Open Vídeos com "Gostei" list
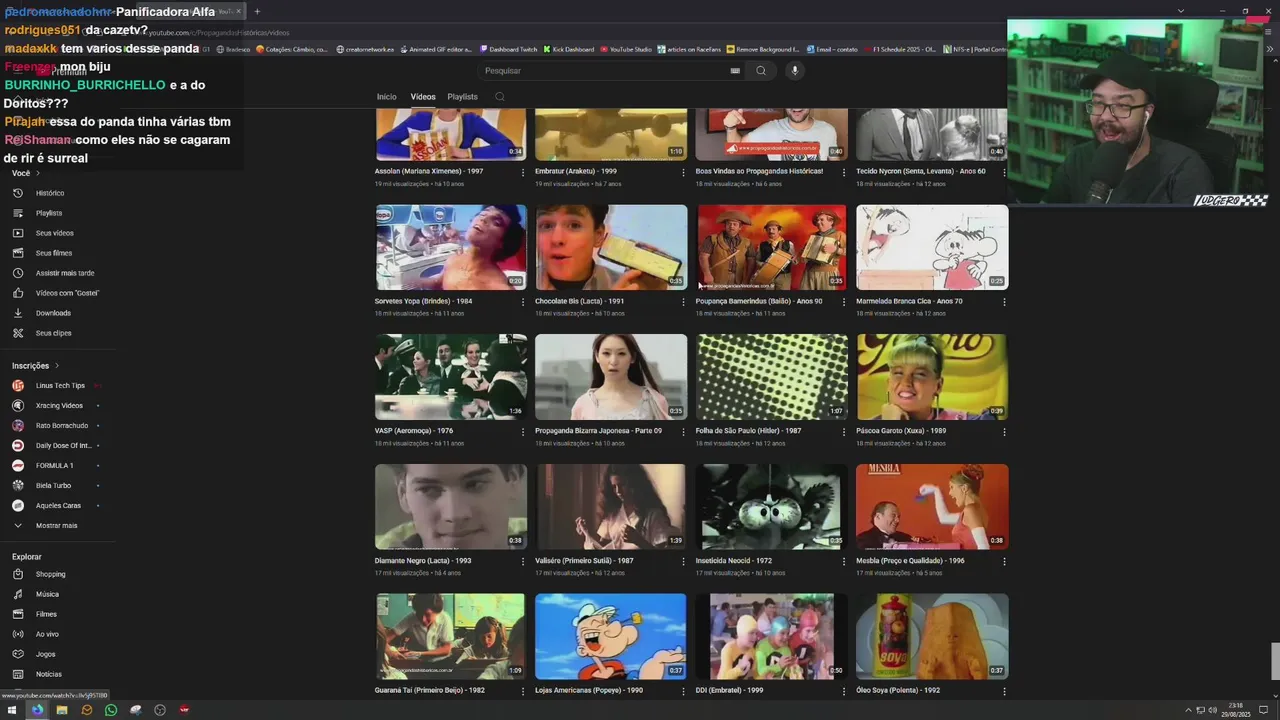 (67, 293)
